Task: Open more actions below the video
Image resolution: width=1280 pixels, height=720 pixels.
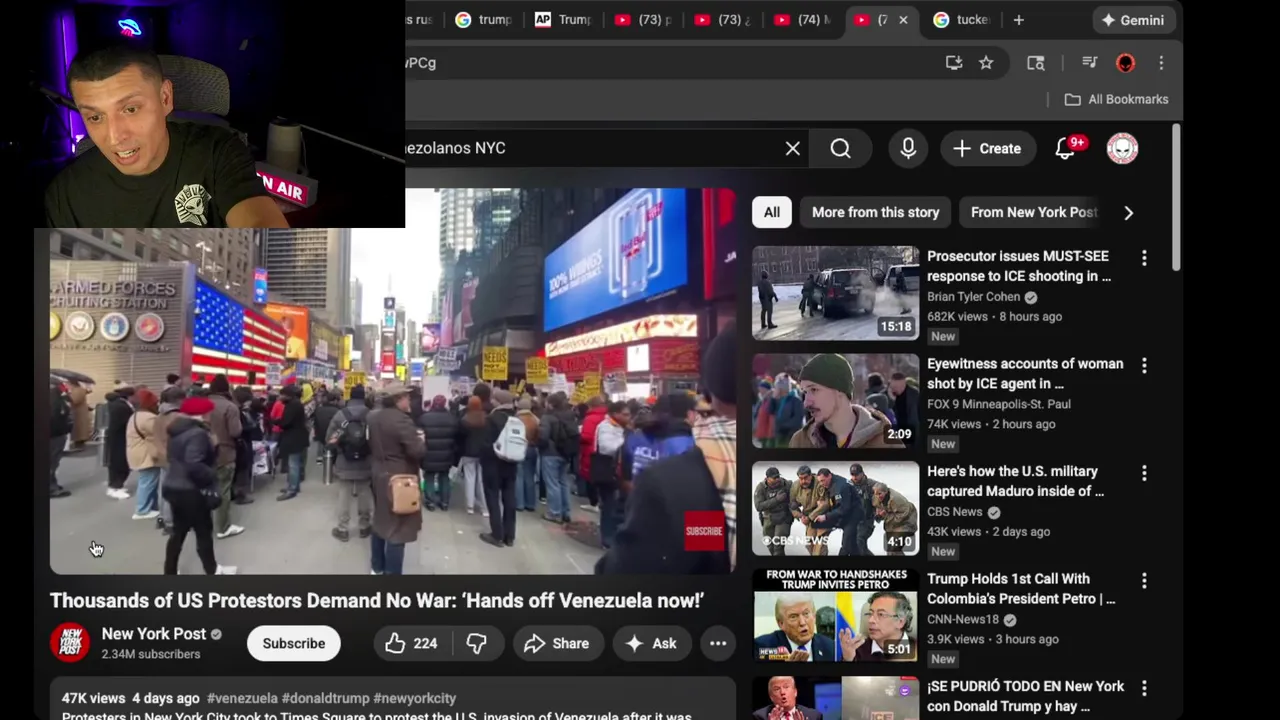Action: (x=718, y=643)
